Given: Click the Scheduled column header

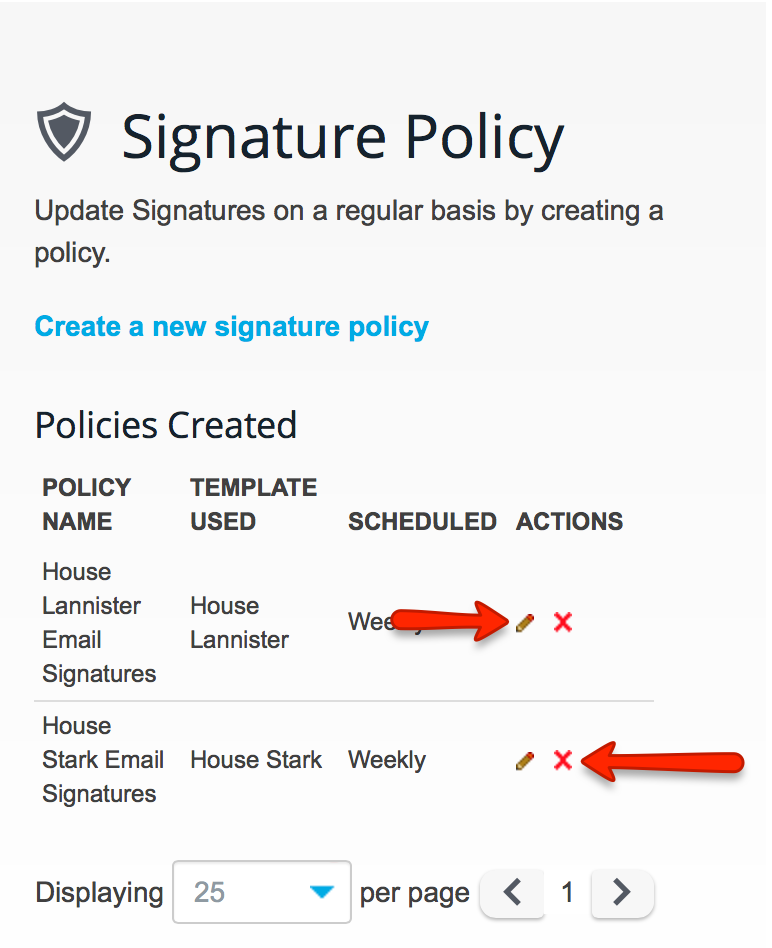Looking at the screenshot, I should (x=422, y=521).
